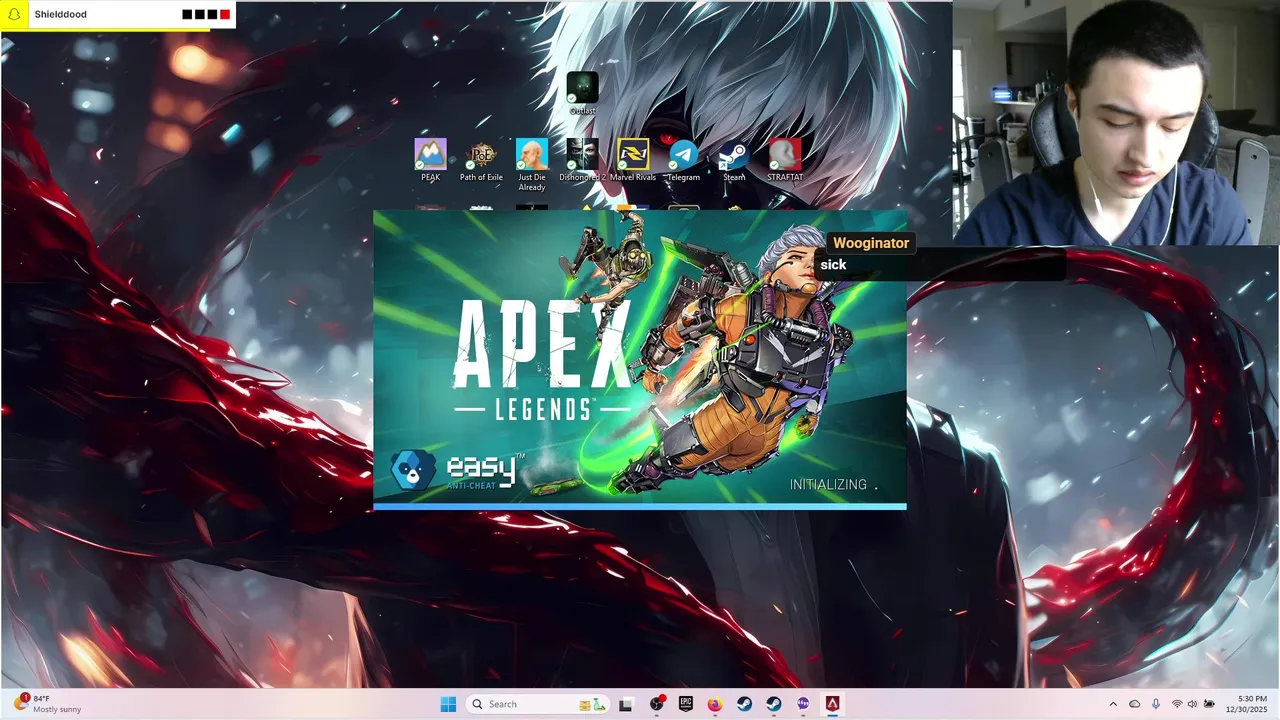Screen dimensions: 1280x720
Task: Open the purple chat app taskbar icon
Action: tap(803, 704)
